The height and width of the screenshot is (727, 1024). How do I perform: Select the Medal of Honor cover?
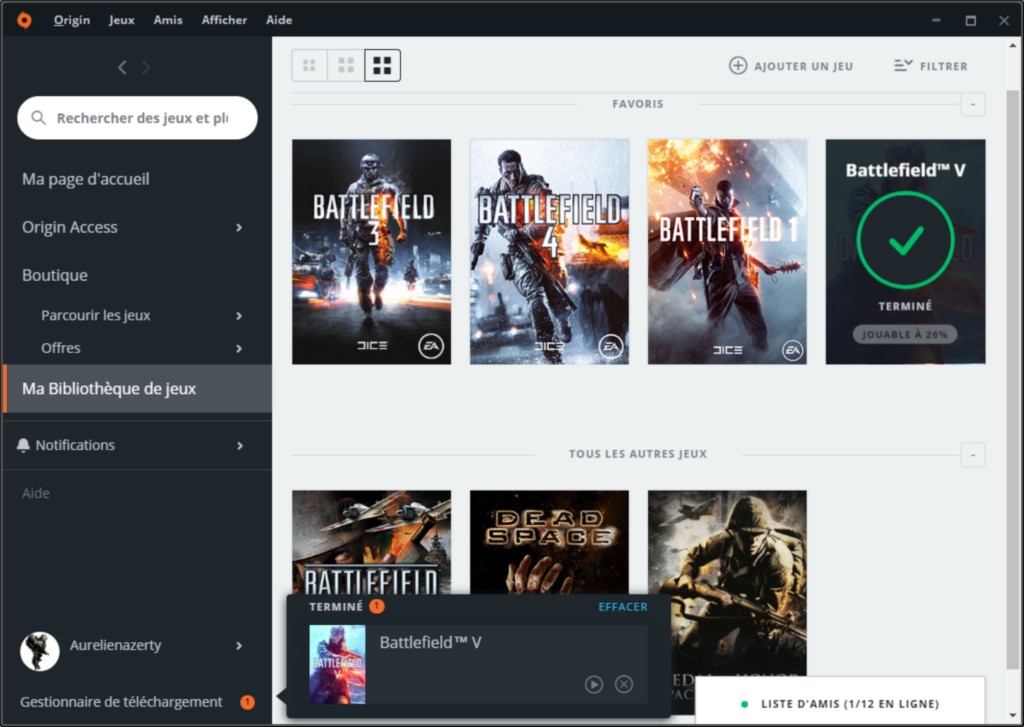(x=727, y=581)
